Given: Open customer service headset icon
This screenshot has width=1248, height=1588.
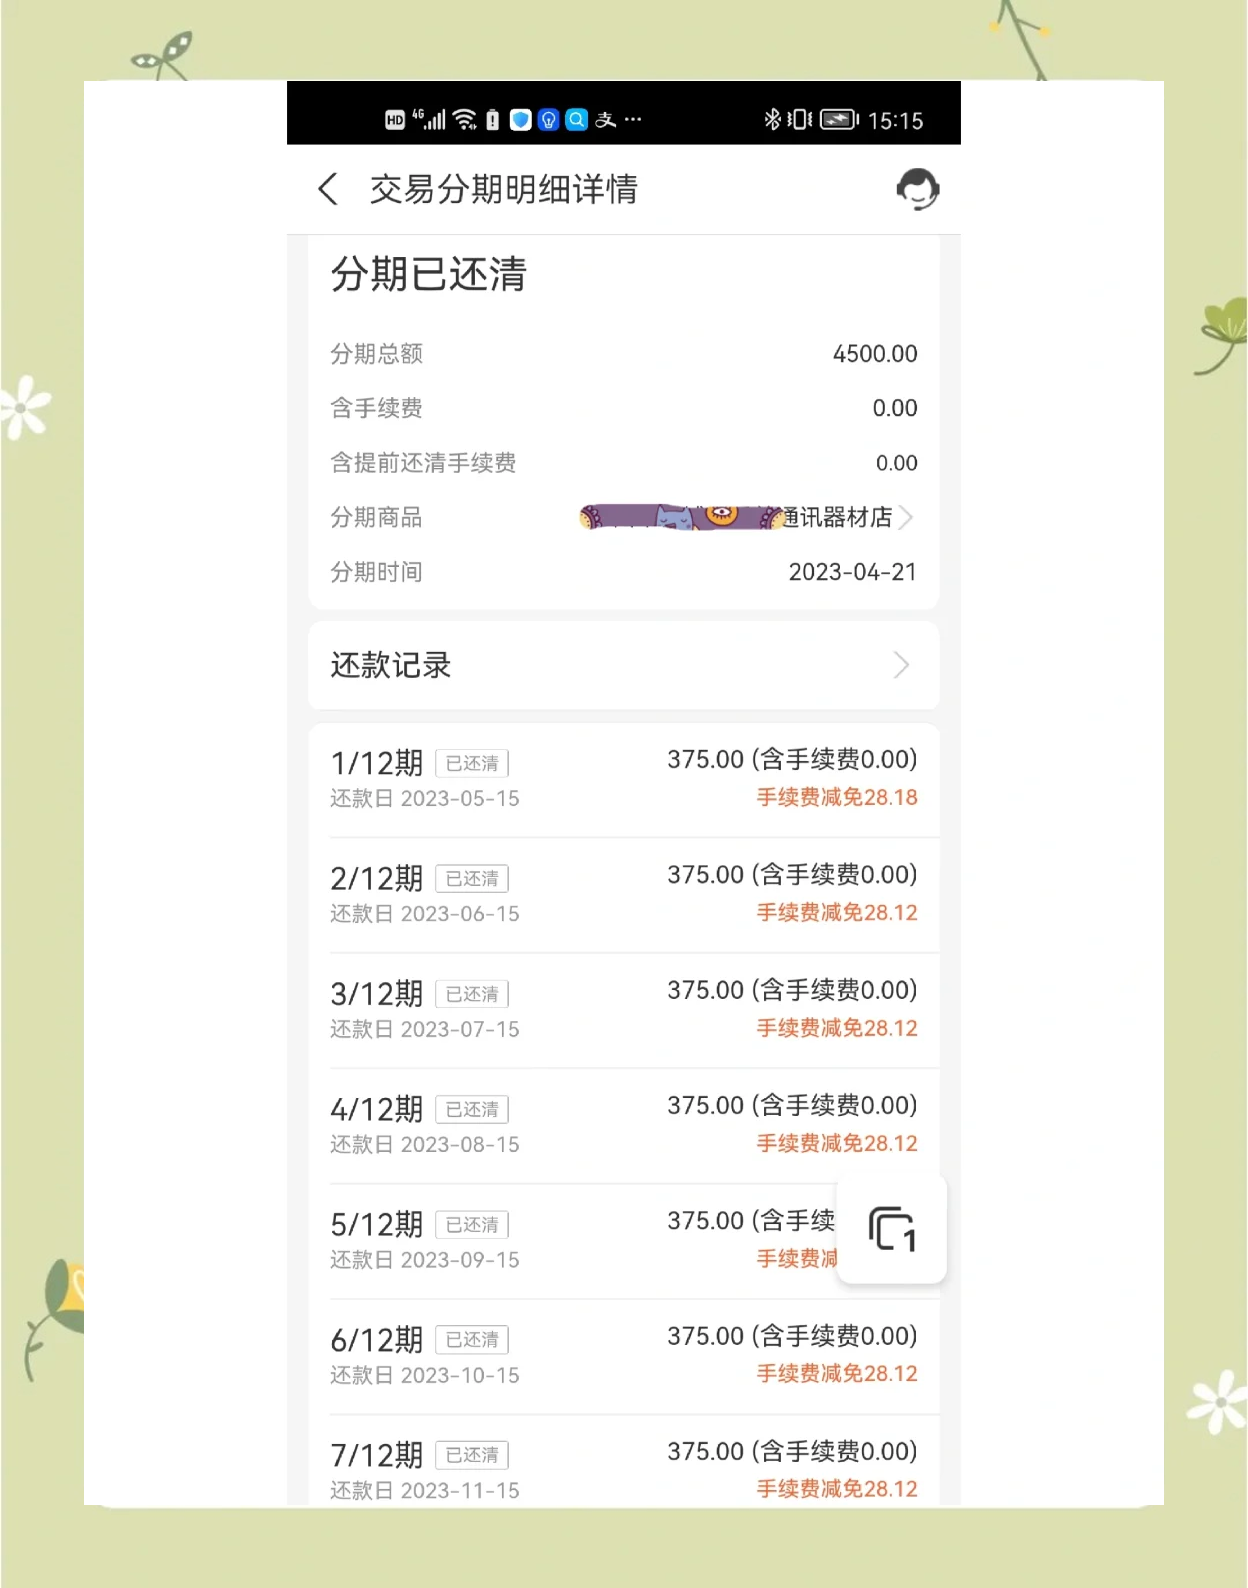Looking at the screenshot, I should pyautogui.click(x=917, y=189).
